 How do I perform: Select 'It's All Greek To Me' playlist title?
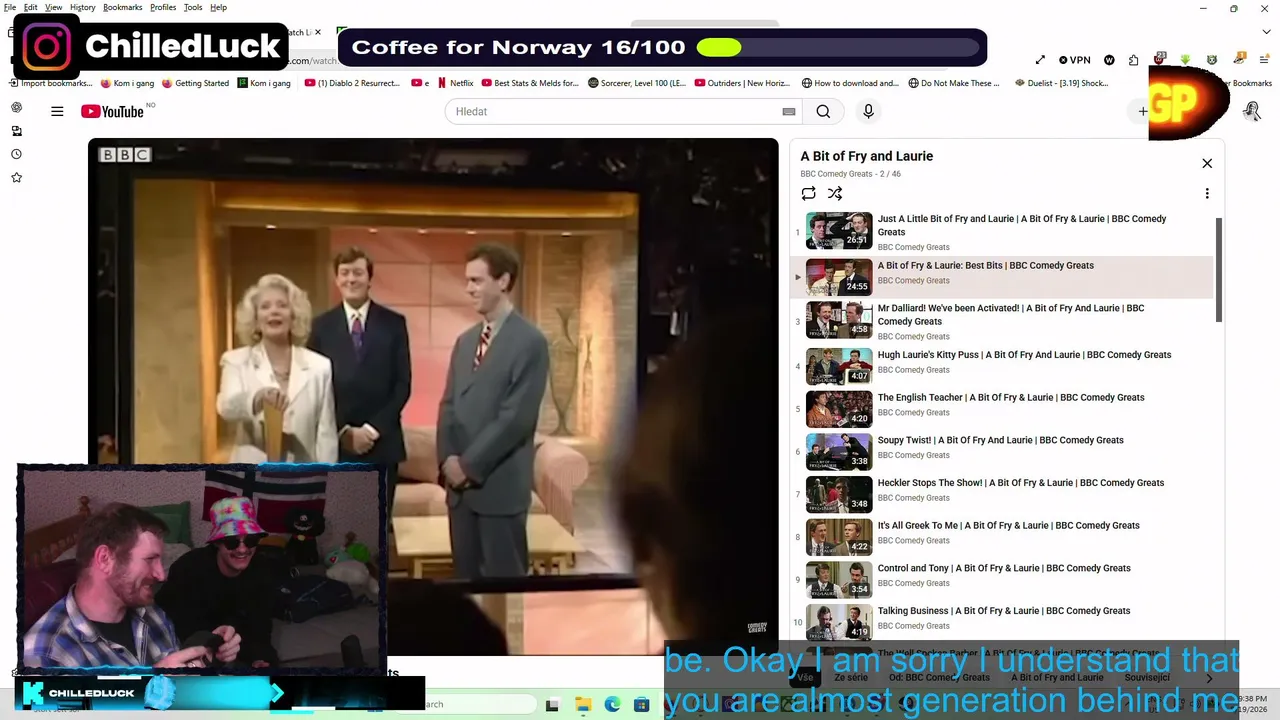click(1008, 526)
